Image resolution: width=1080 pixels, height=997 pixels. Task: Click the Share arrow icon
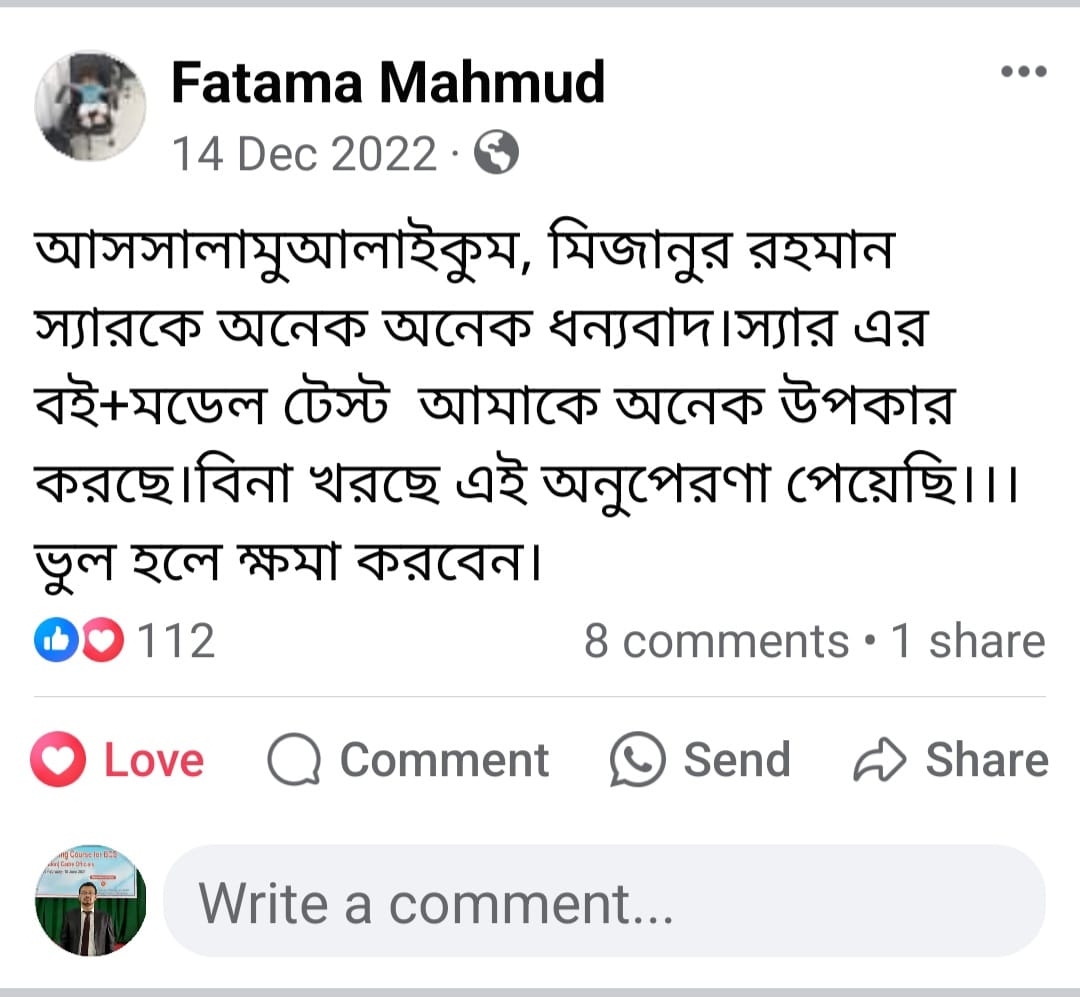click(879, 761)
